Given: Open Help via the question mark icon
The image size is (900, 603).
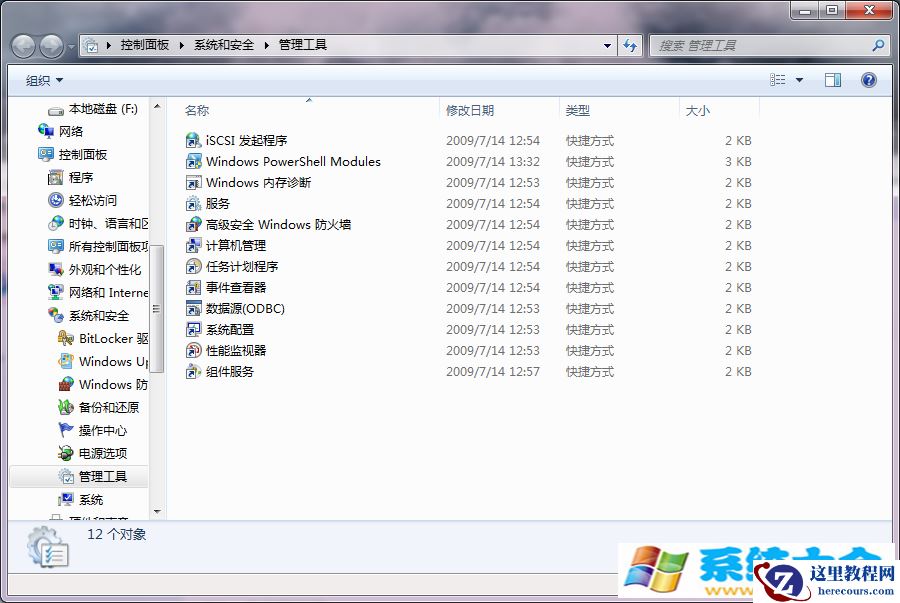Looking at the screenshot, I should (868, 79).
